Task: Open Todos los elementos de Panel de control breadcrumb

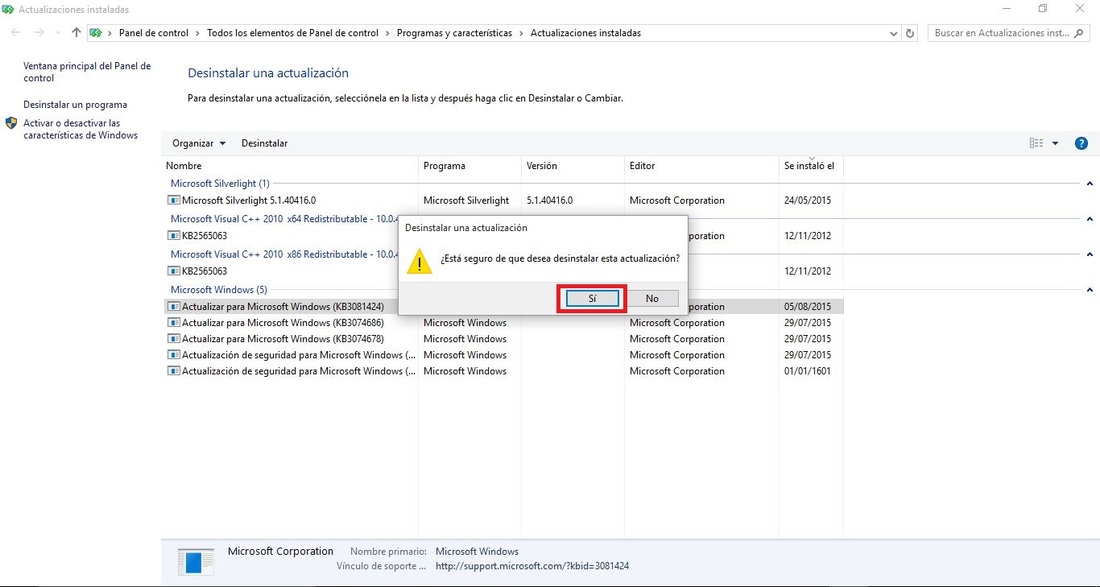Action: click(x=293, y=33)
